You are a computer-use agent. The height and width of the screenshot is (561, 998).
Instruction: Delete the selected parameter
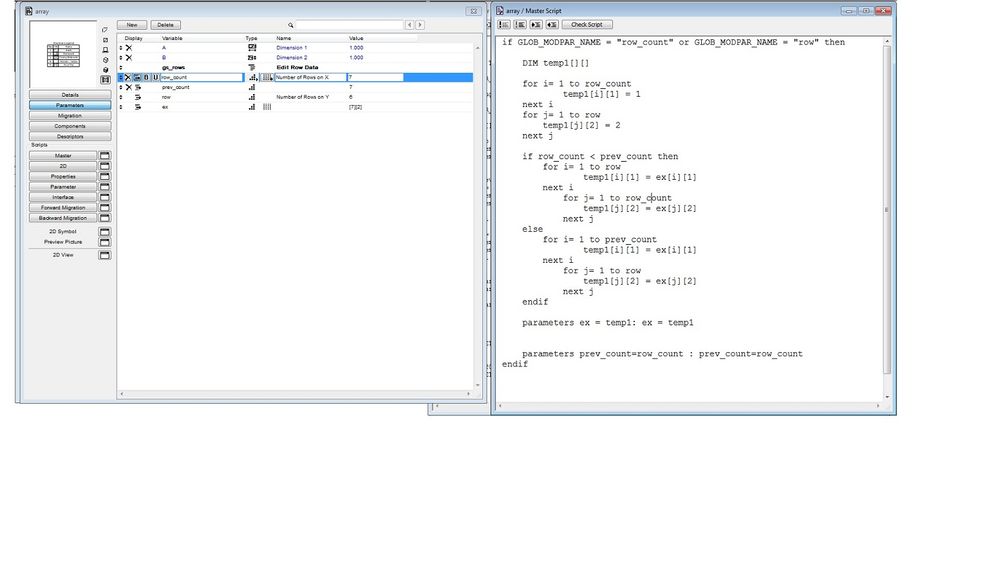[165, 25]
